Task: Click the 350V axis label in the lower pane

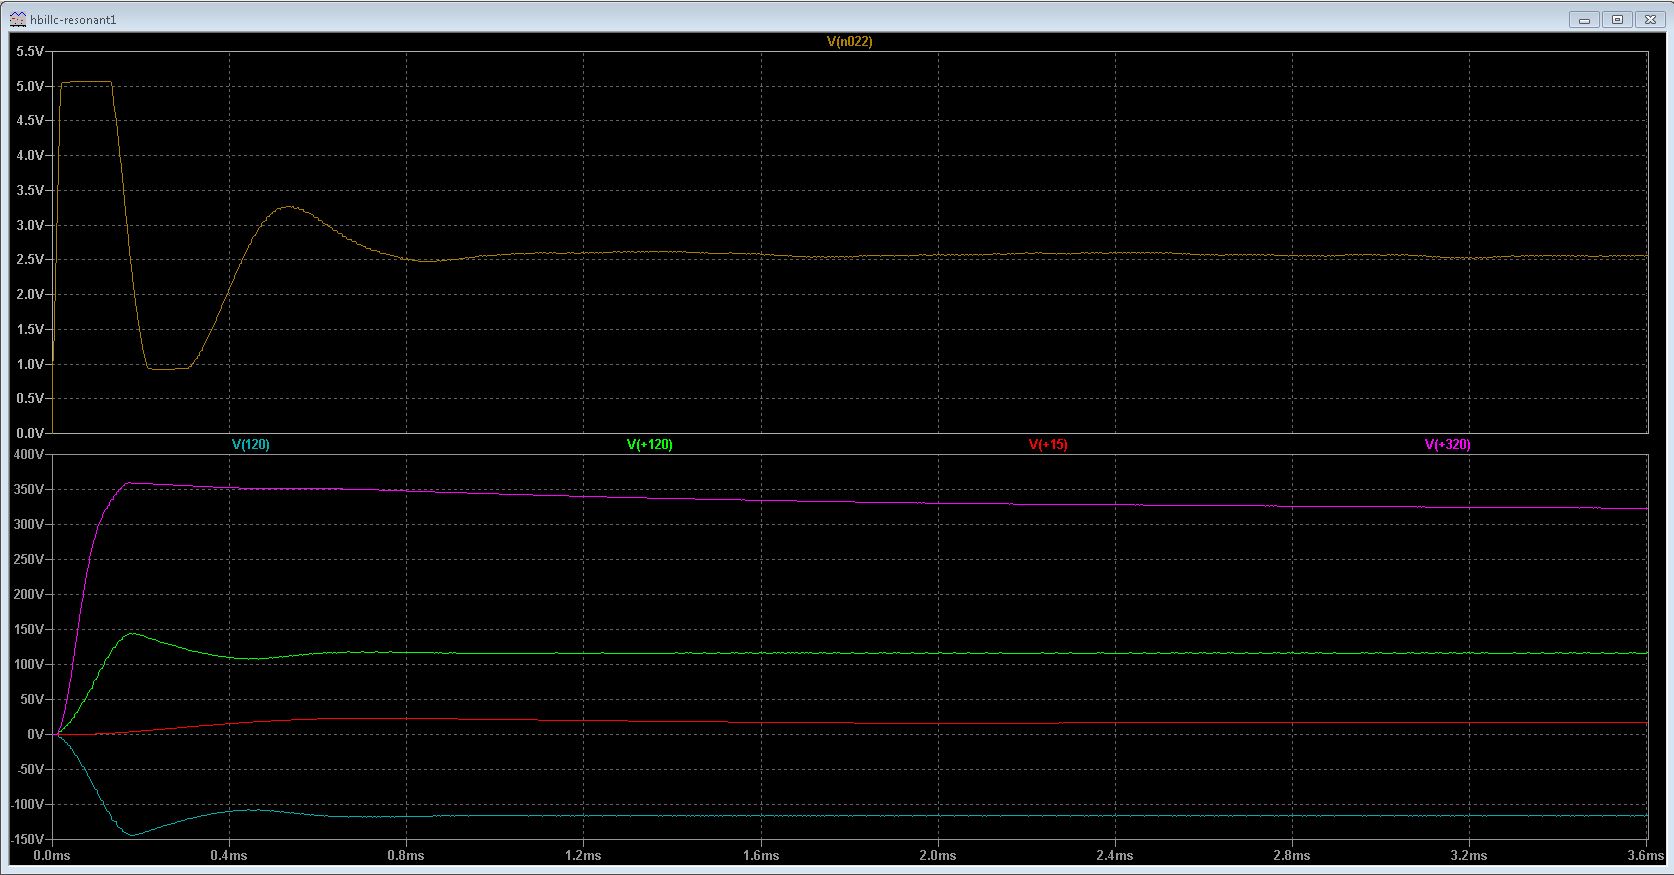Action: pyautogui.click(x=30, y=490)
